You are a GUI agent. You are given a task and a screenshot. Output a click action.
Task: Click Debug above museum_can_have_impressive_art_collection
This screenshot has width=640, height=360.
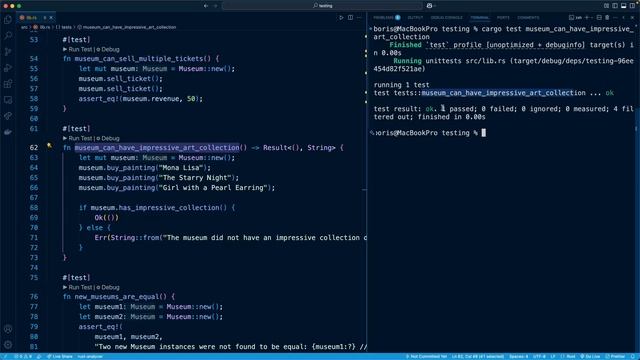coord(108,138)
